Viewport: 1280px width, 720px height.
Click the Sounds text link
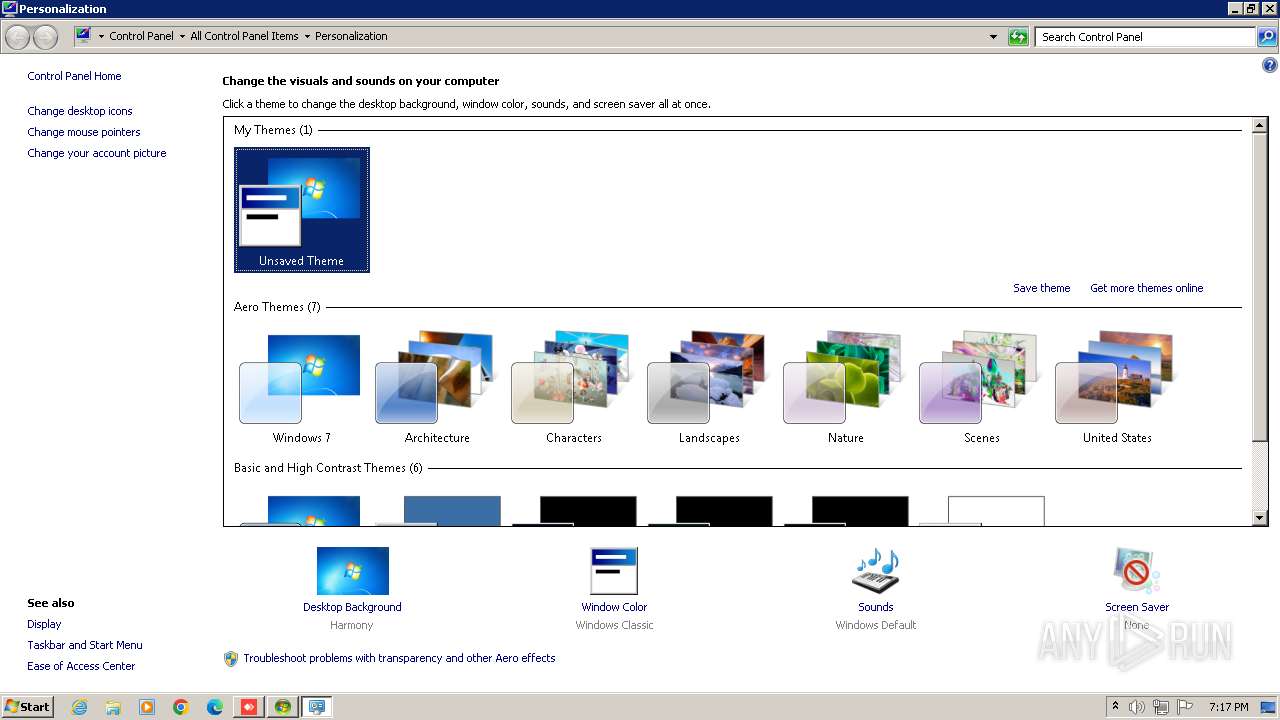point(875,607)
